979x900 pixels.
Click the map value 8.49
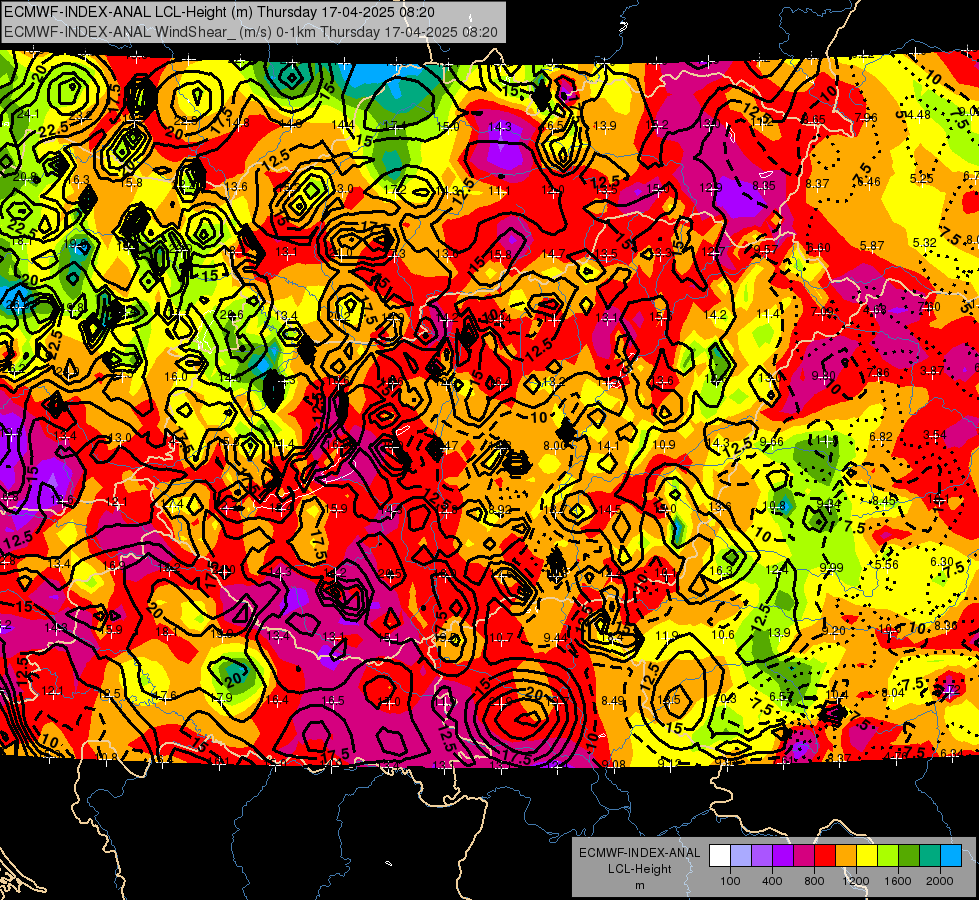pyautogui.click(x=612, y=701)
